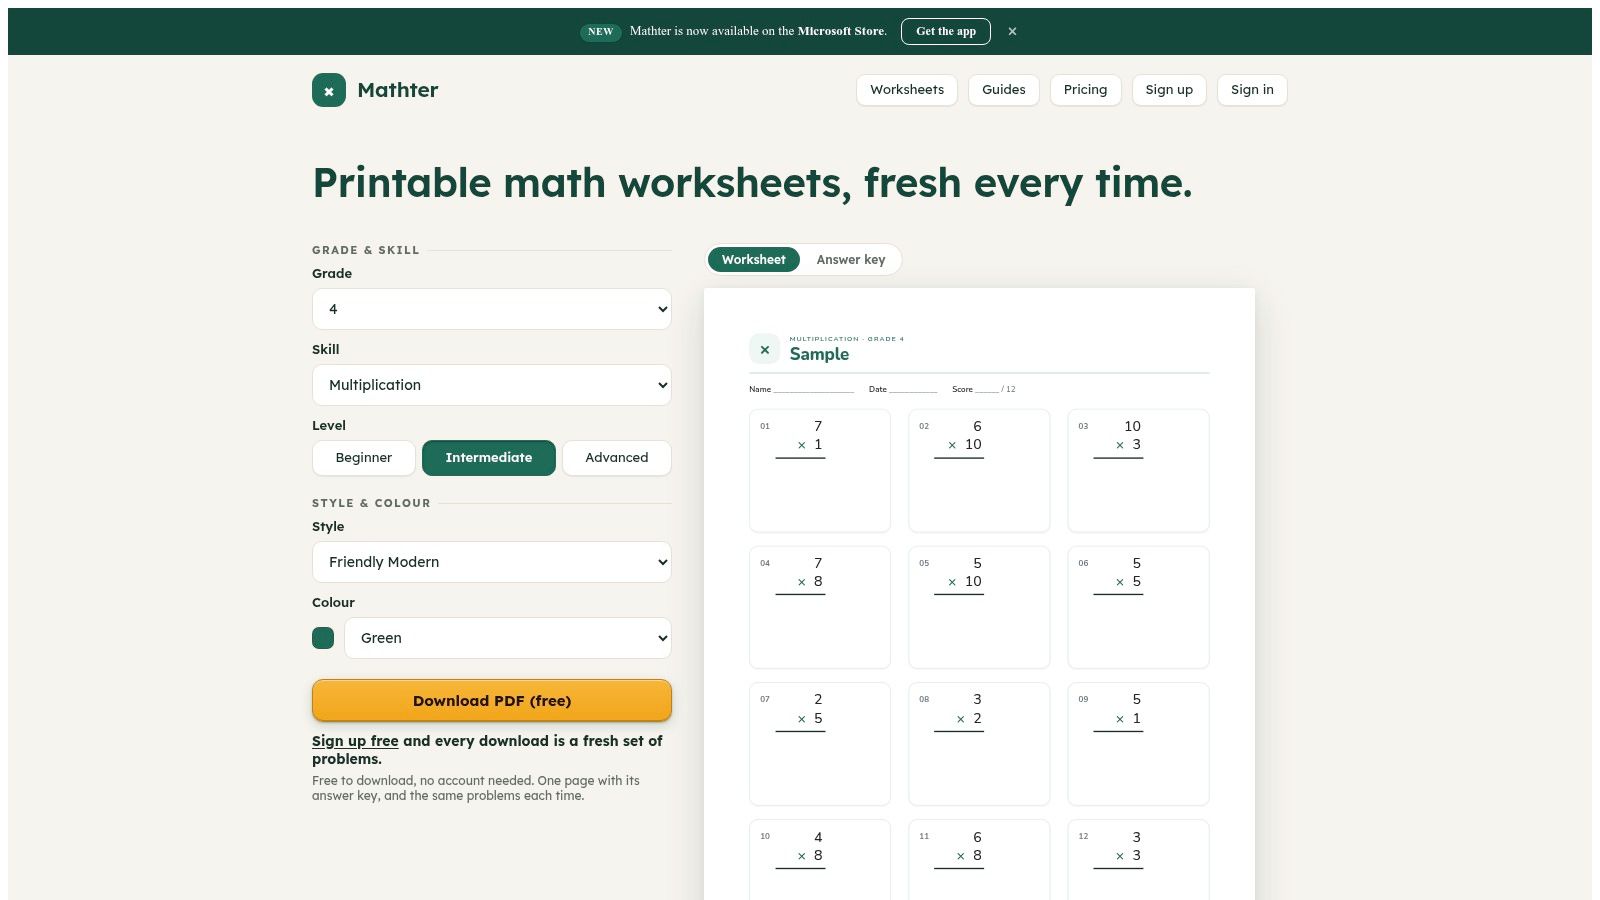Switch to the Answer key tab
This screenshot has width=1600, height=900.
pyautogui.click(x=851, y=260)
